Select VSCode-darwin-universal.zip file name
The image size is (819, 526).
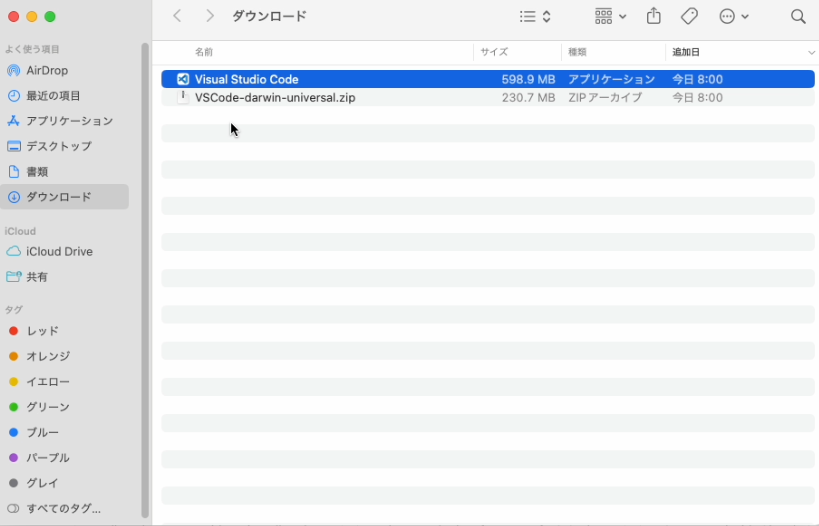coord(275,98)
